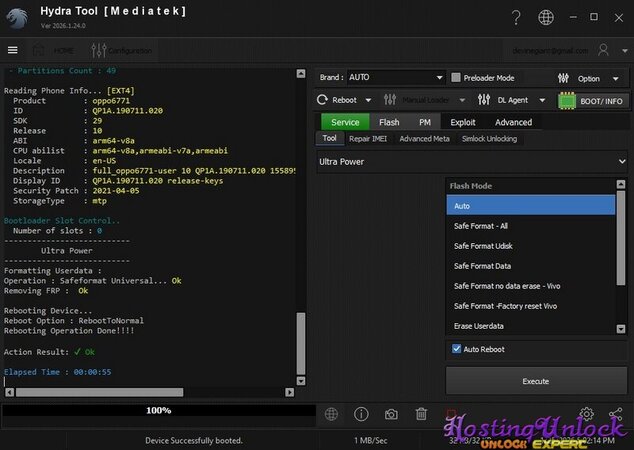Click the share icon in bottom toolbar
Image resolution: width=634 pixels, height=450 pixels.
[x=616, y=414]
